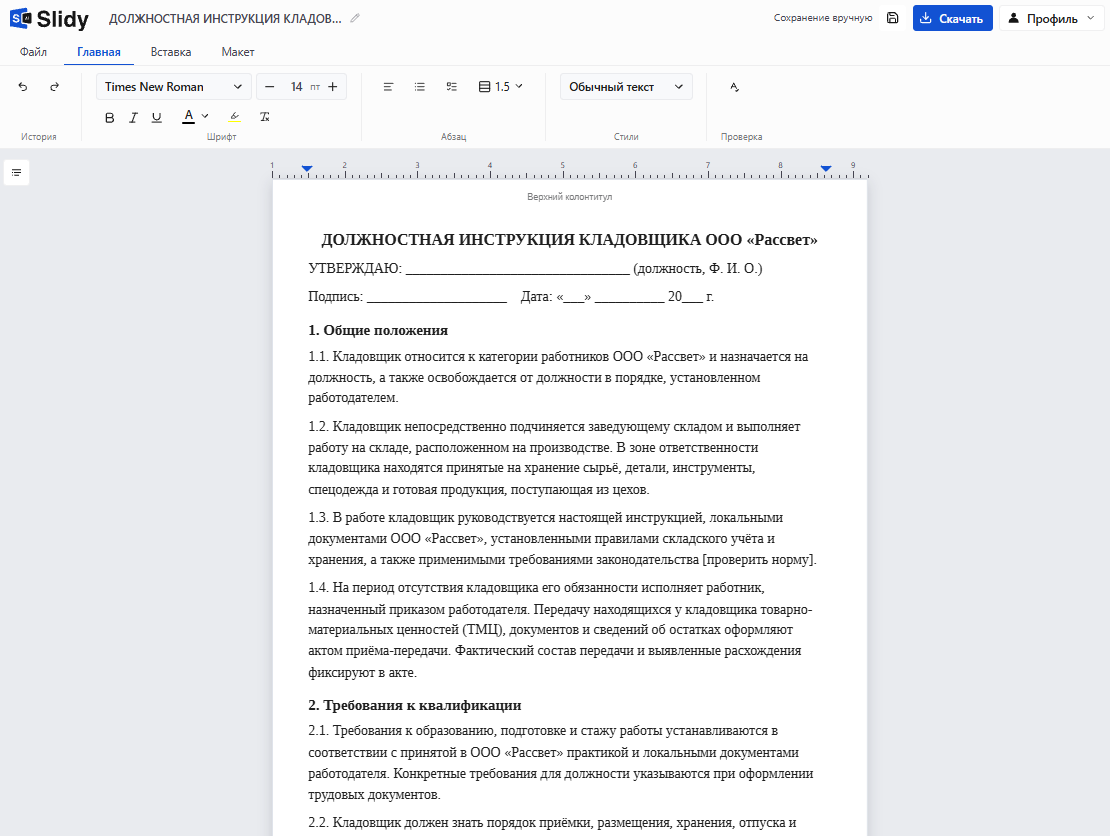Click heading 2. Требования к квалификации
1110x836 pixels.
pos(415,705)
